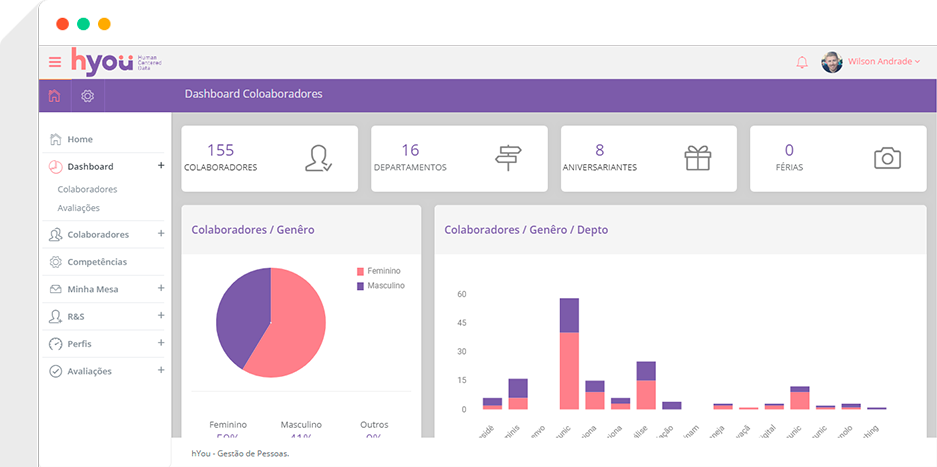Open the settings gear in purple bar
This screenshot has height=467, width=937.
click(x=88, y=96)
